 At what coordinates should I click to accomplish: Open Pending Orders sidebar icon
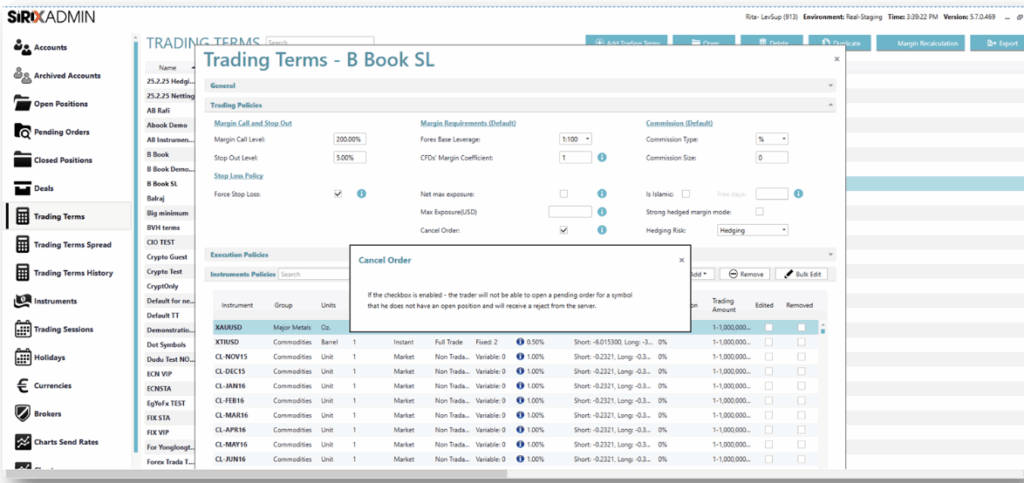coord(21,132)
